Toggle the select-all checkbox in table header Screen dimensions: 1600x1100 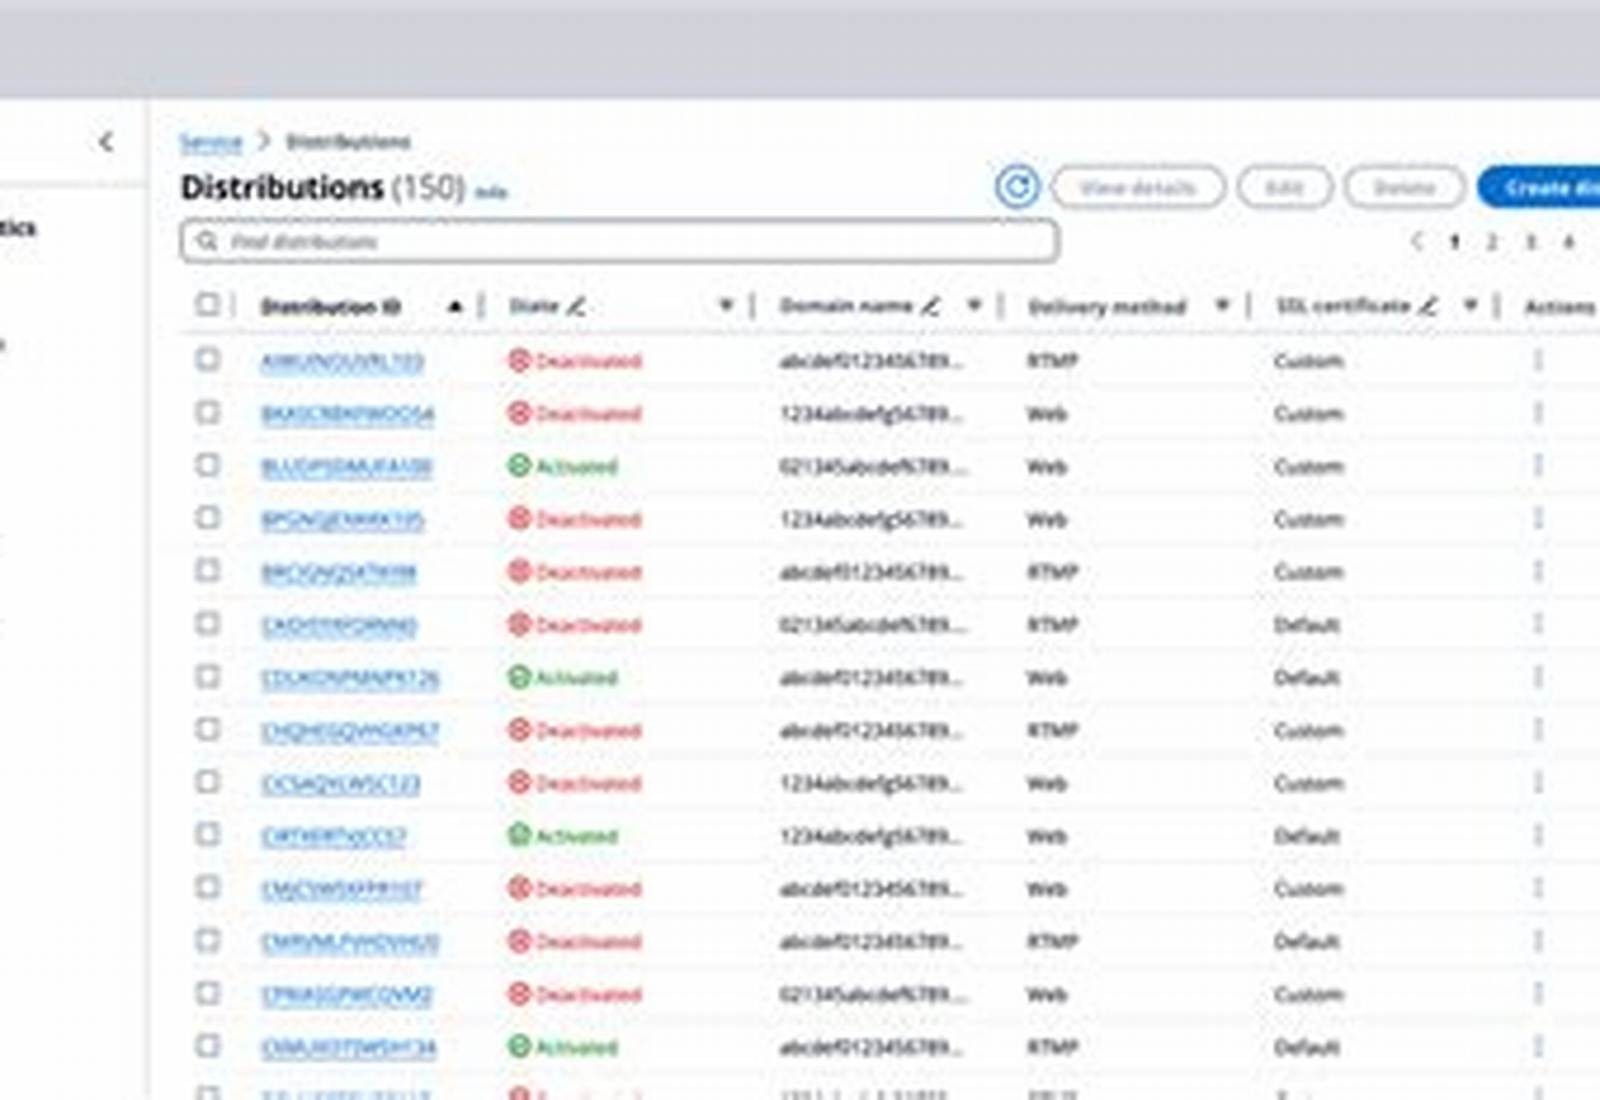(x=207, y=304)
